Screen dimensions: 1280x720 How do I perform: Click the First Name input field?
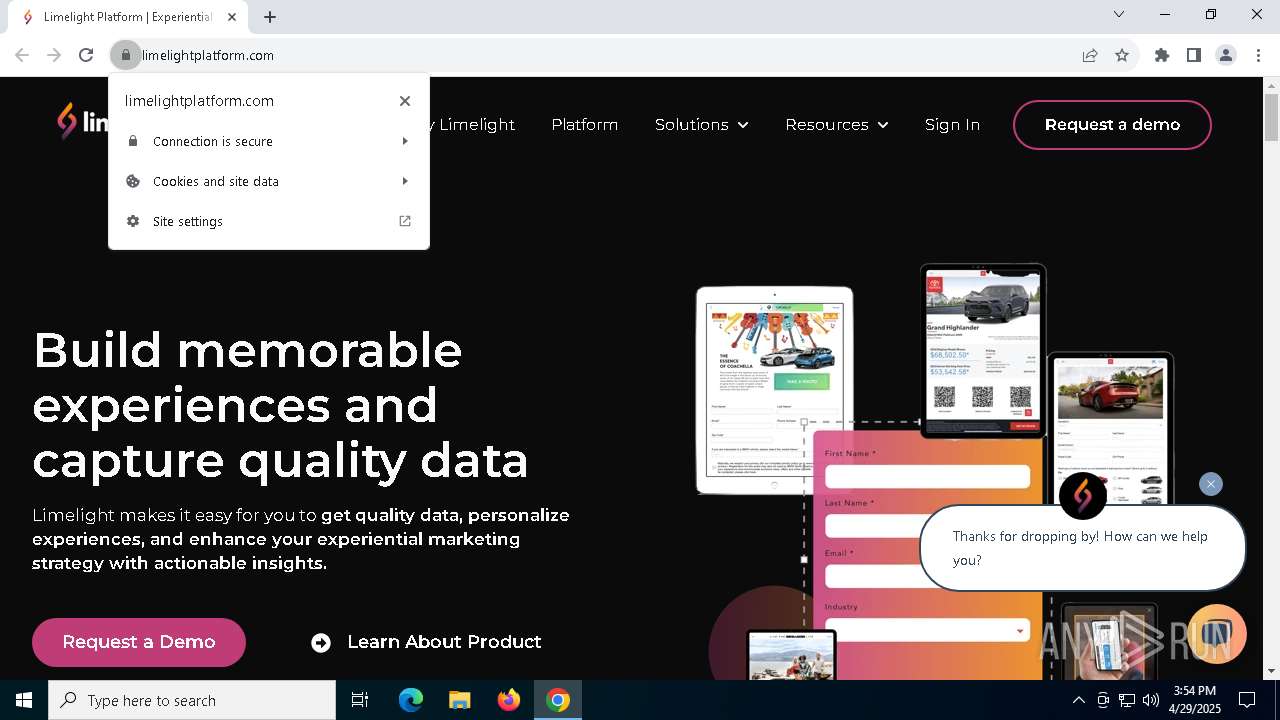(927, 477)
